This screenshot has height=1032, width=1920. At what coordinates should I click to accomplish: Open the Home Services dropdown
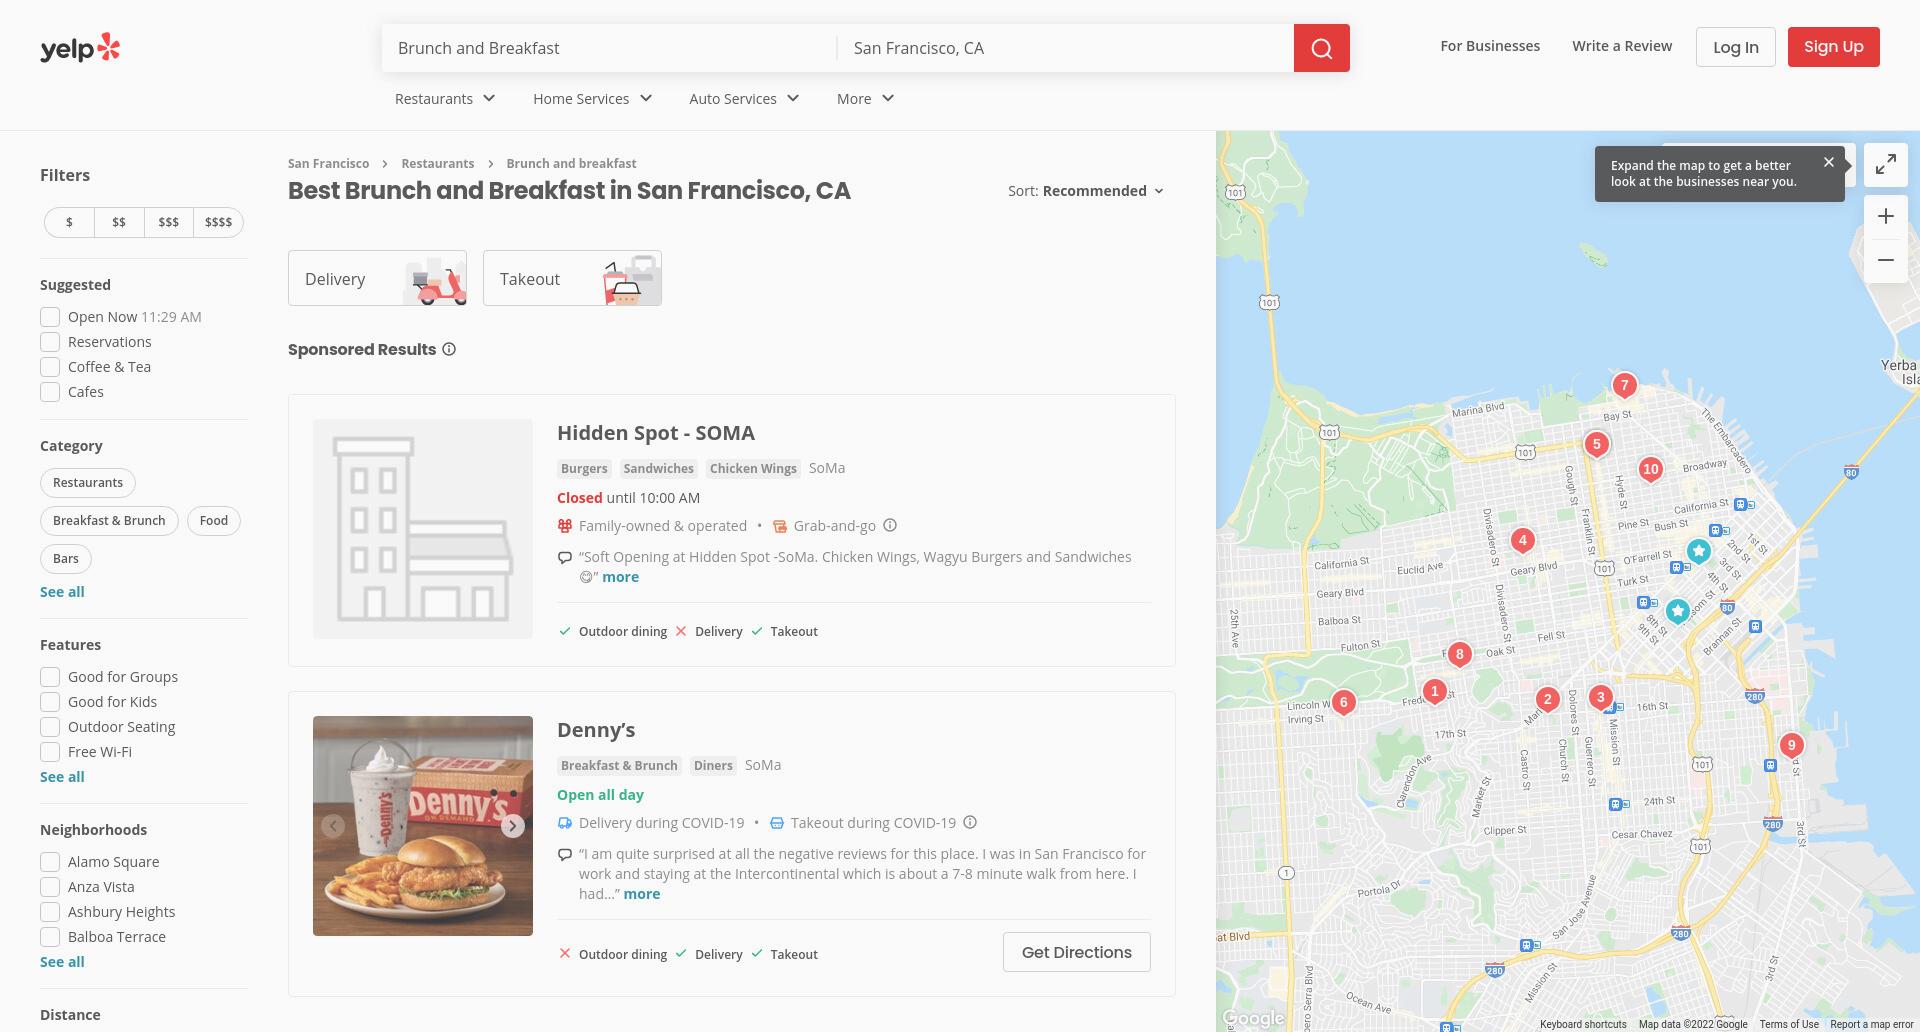tap(592, 98)
